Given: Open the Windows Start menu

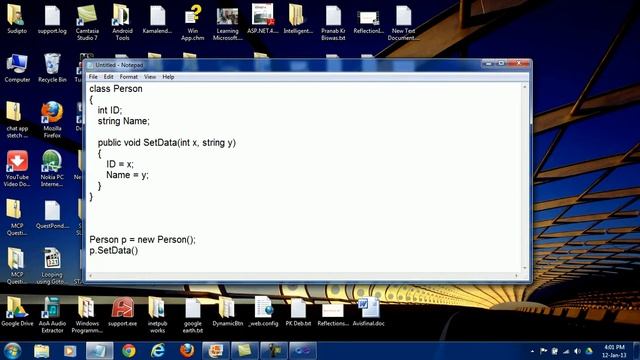Looking at the screenshot, I should [12, 351].
